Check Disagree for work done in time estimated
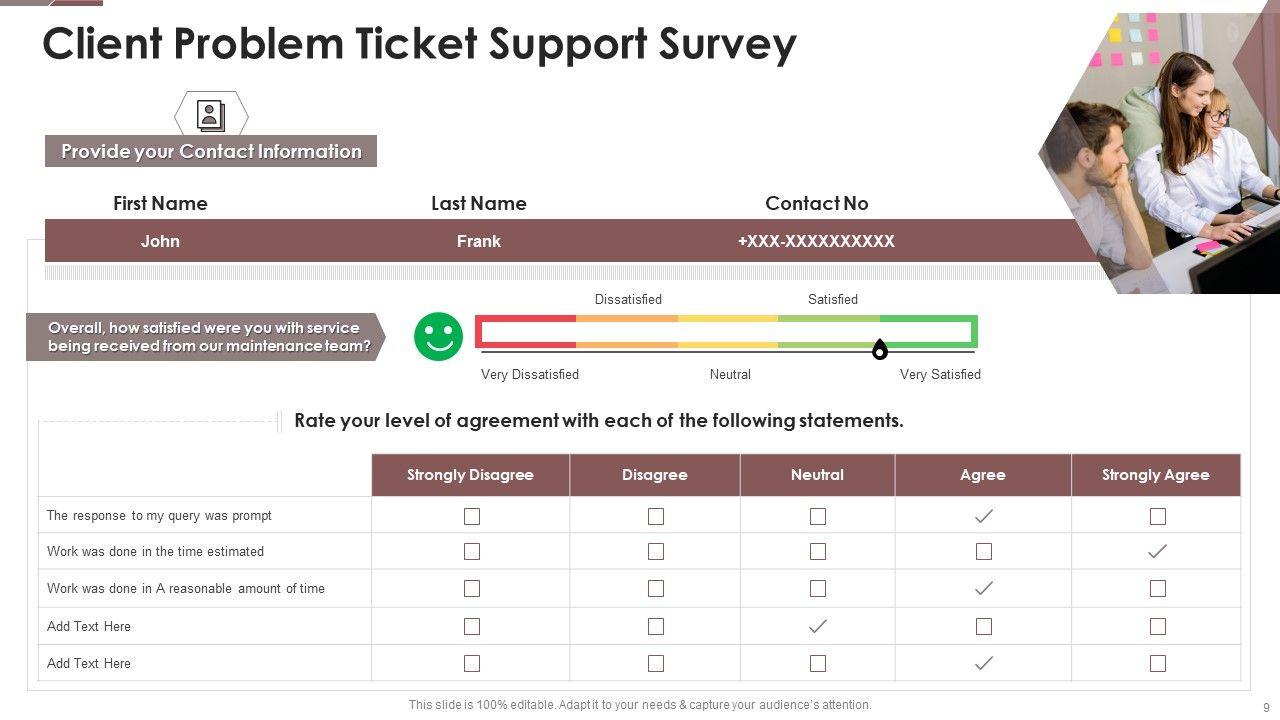Screen dimensions: 1280x720 coord(656,551)
